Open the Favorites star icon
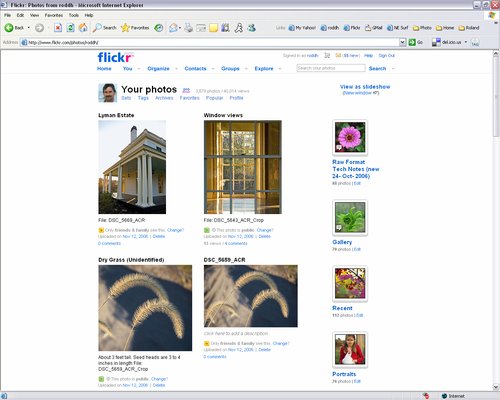 (125, 28)
